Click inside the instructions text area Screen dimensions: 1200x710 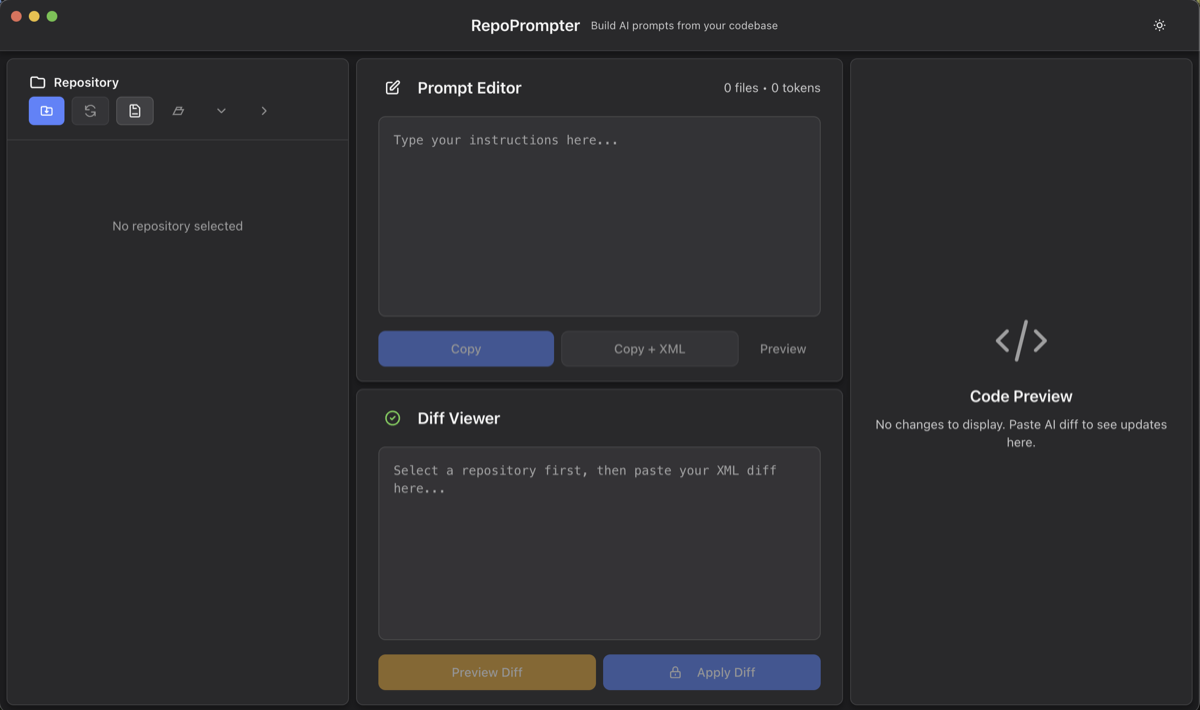pos(598,215)
